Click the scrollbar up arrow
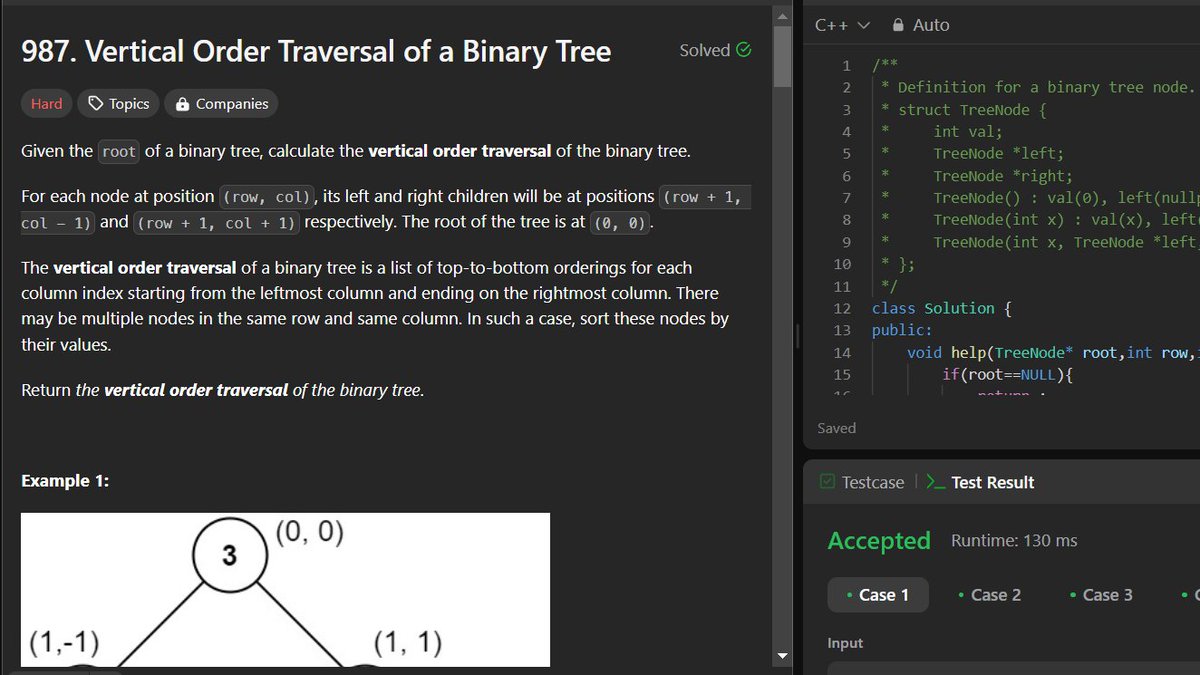 [x=783, y=14]
